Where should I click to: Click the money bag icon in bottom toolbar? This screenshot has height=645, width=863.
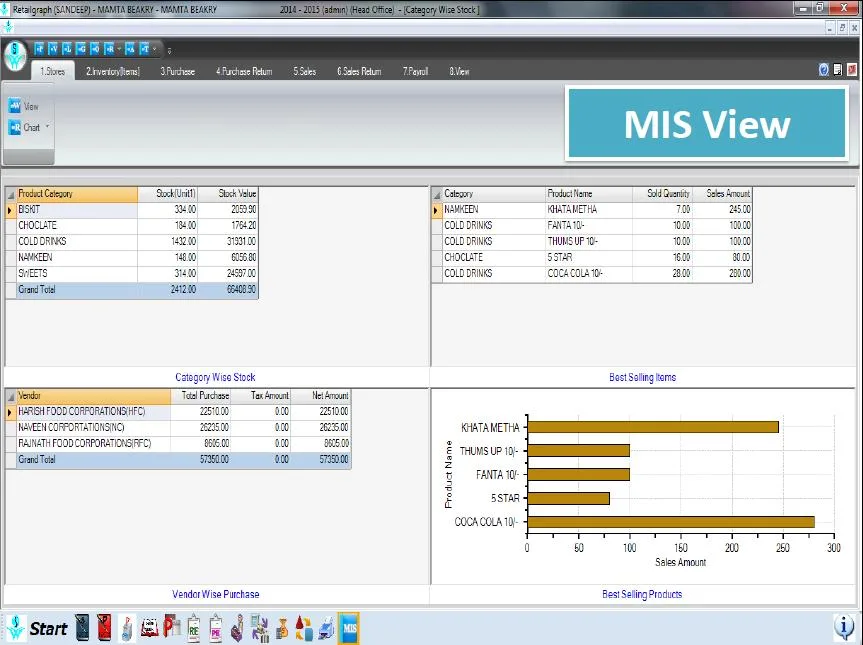(x=282, y=628)
